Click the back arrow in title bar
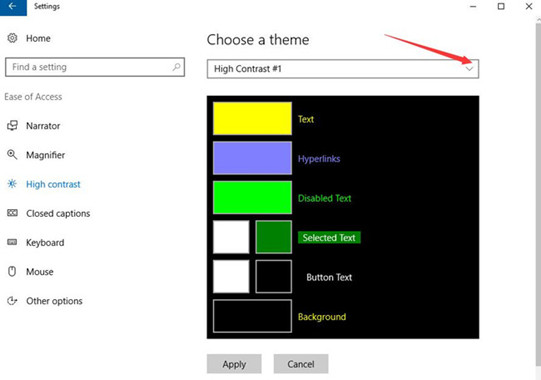The image size is (541, 380). click(x=13, y=7)
